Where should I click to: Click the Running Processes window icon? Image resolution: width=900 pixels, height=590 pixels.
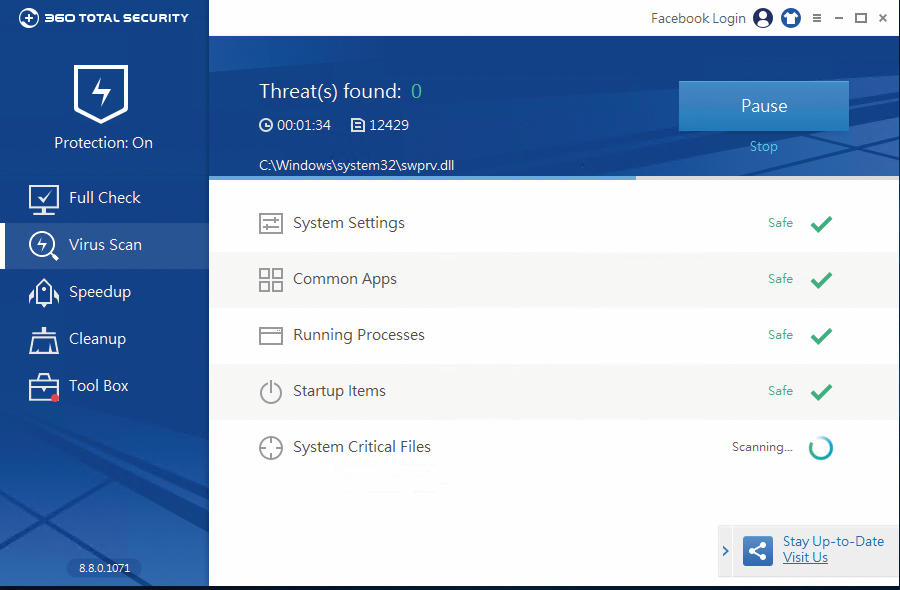271,336
